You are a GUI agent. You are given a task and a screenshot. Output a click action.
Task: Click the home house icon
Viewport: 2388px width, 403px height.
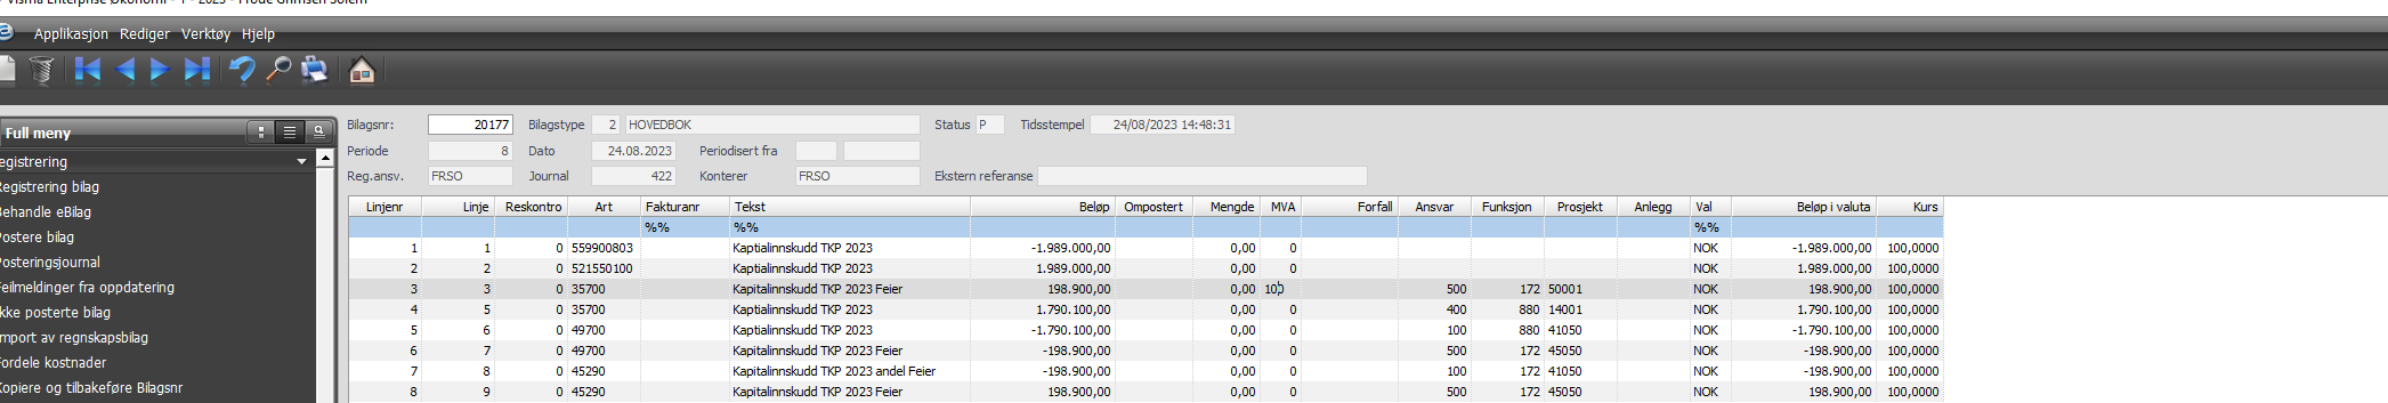361,70
